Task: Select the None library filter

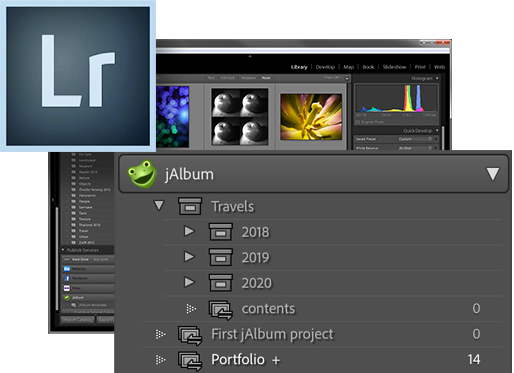Action: tap(266, 78)
